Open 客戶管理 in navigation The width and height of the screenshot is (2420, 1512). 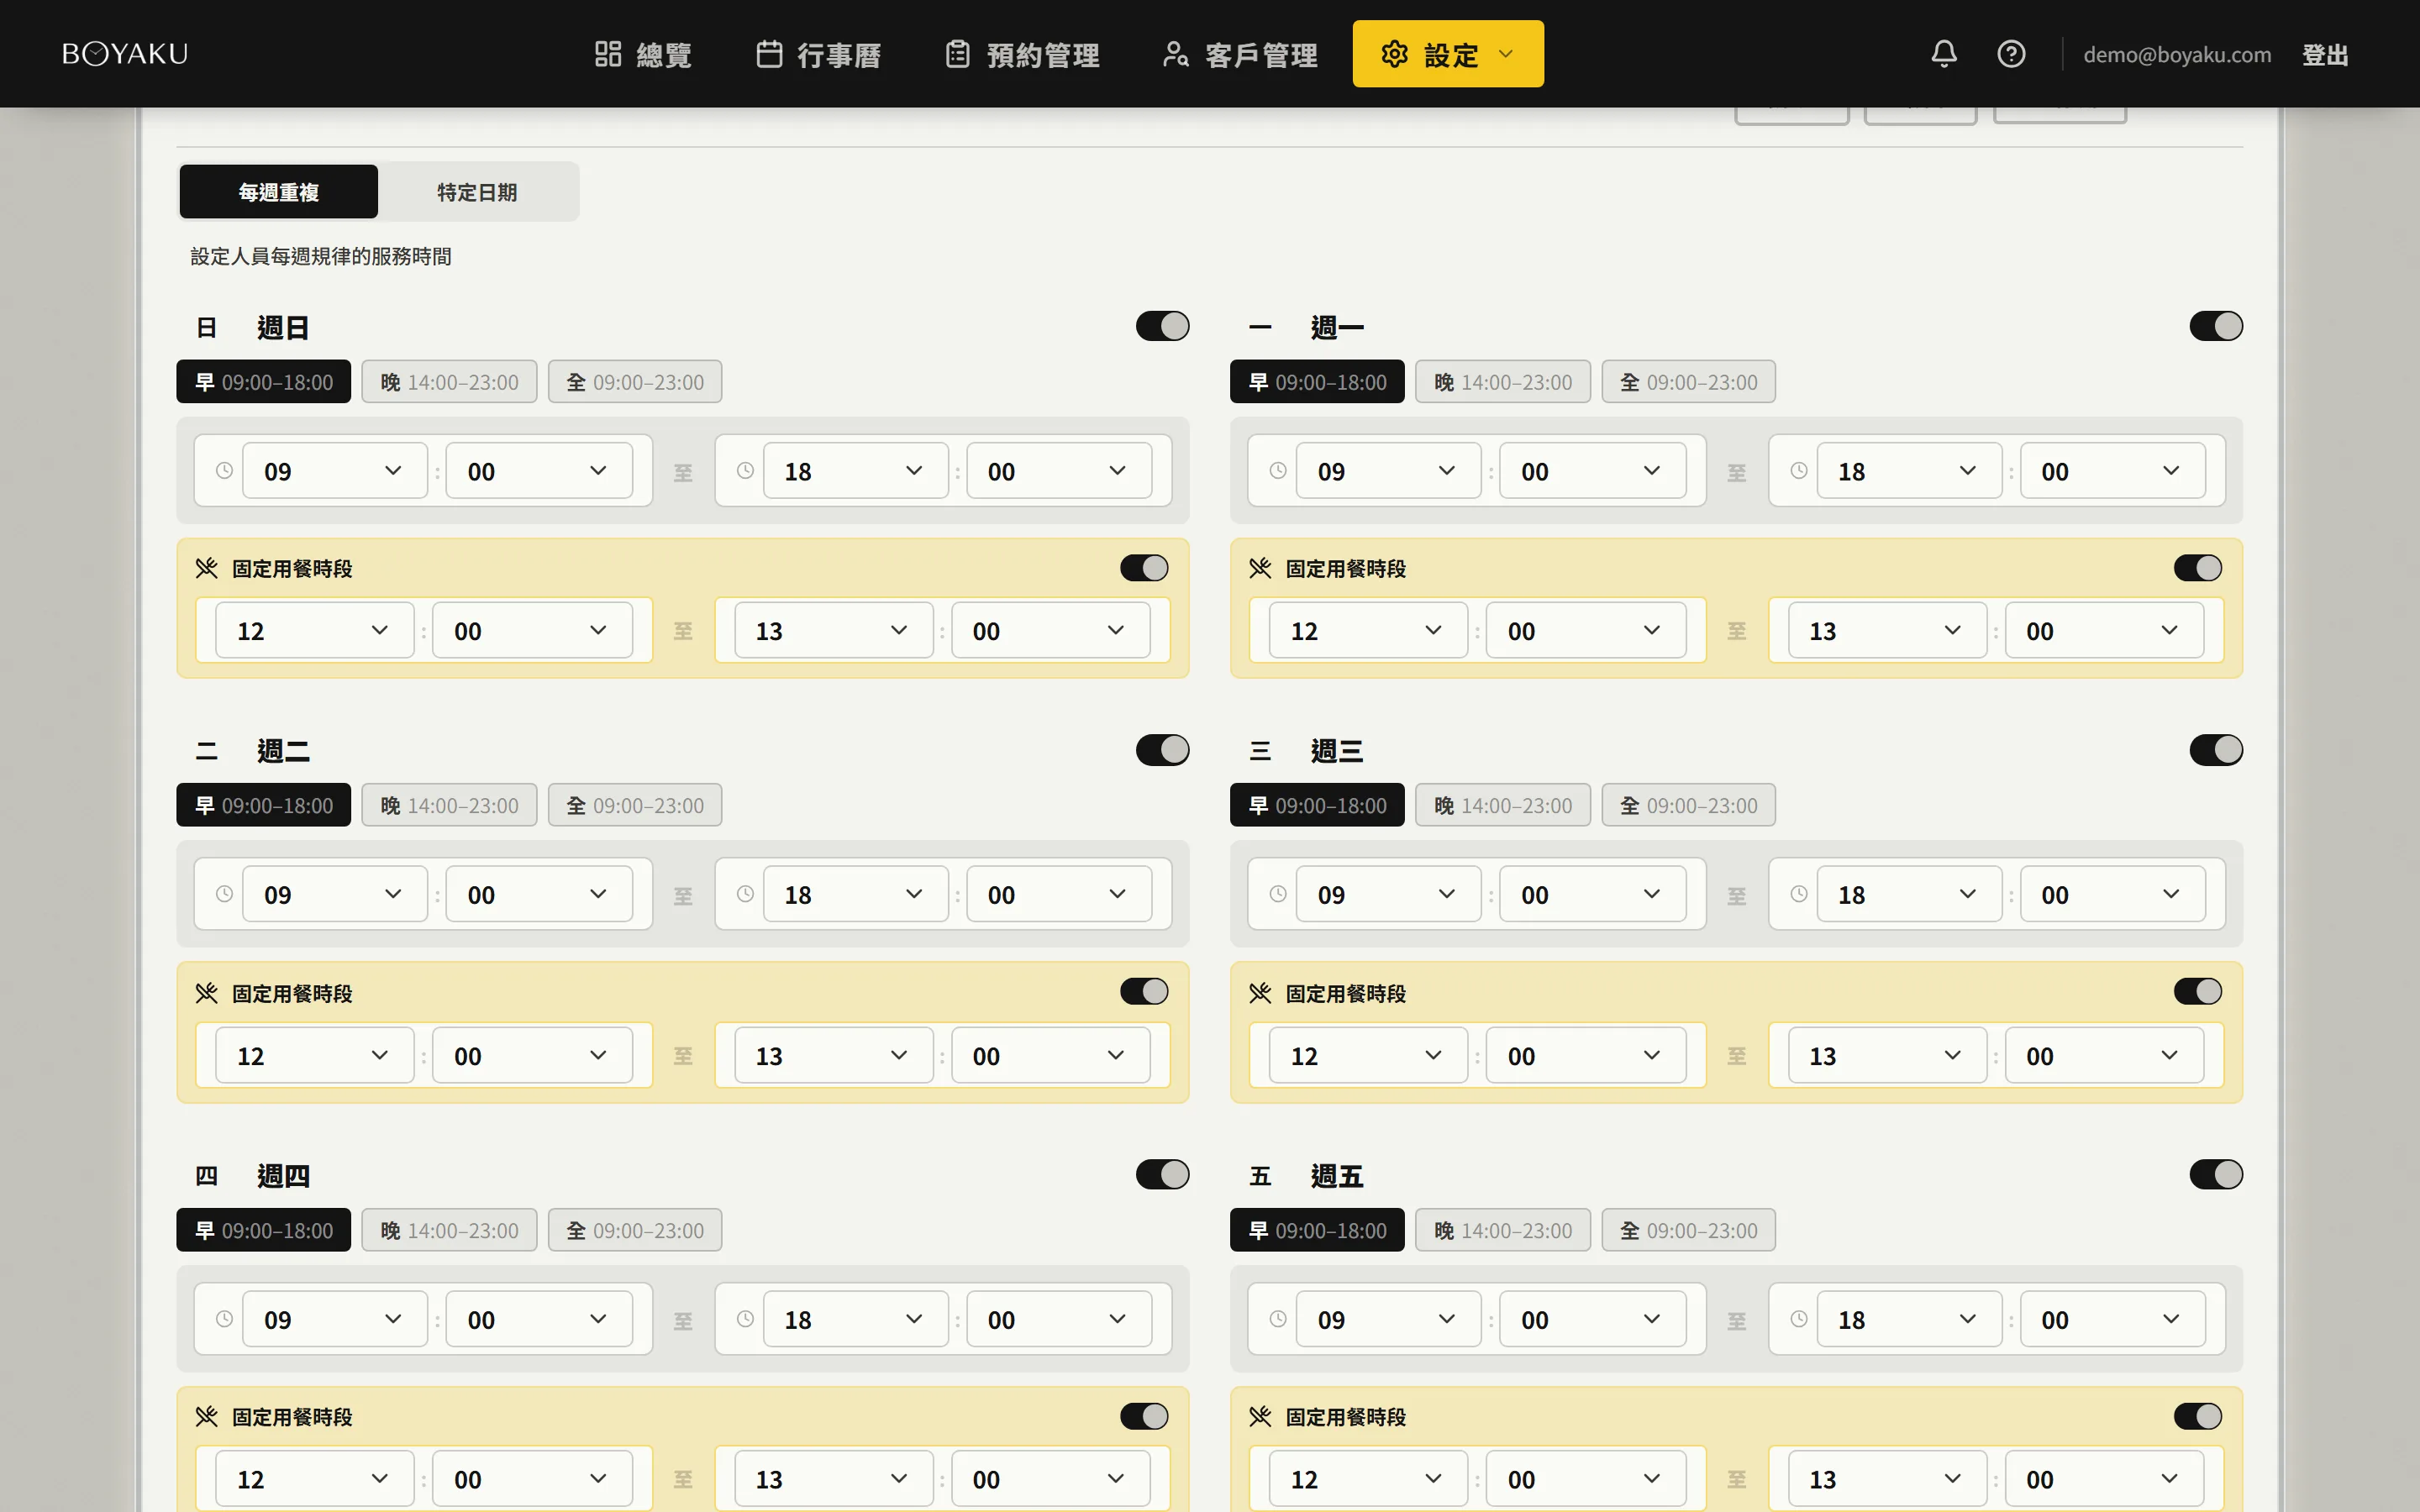(1240, 54)
